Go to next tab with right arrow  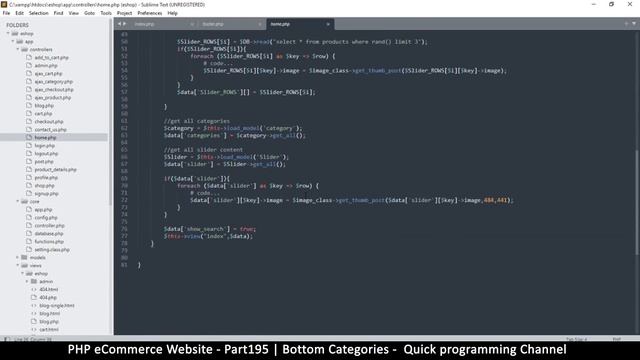coord(124,24)
